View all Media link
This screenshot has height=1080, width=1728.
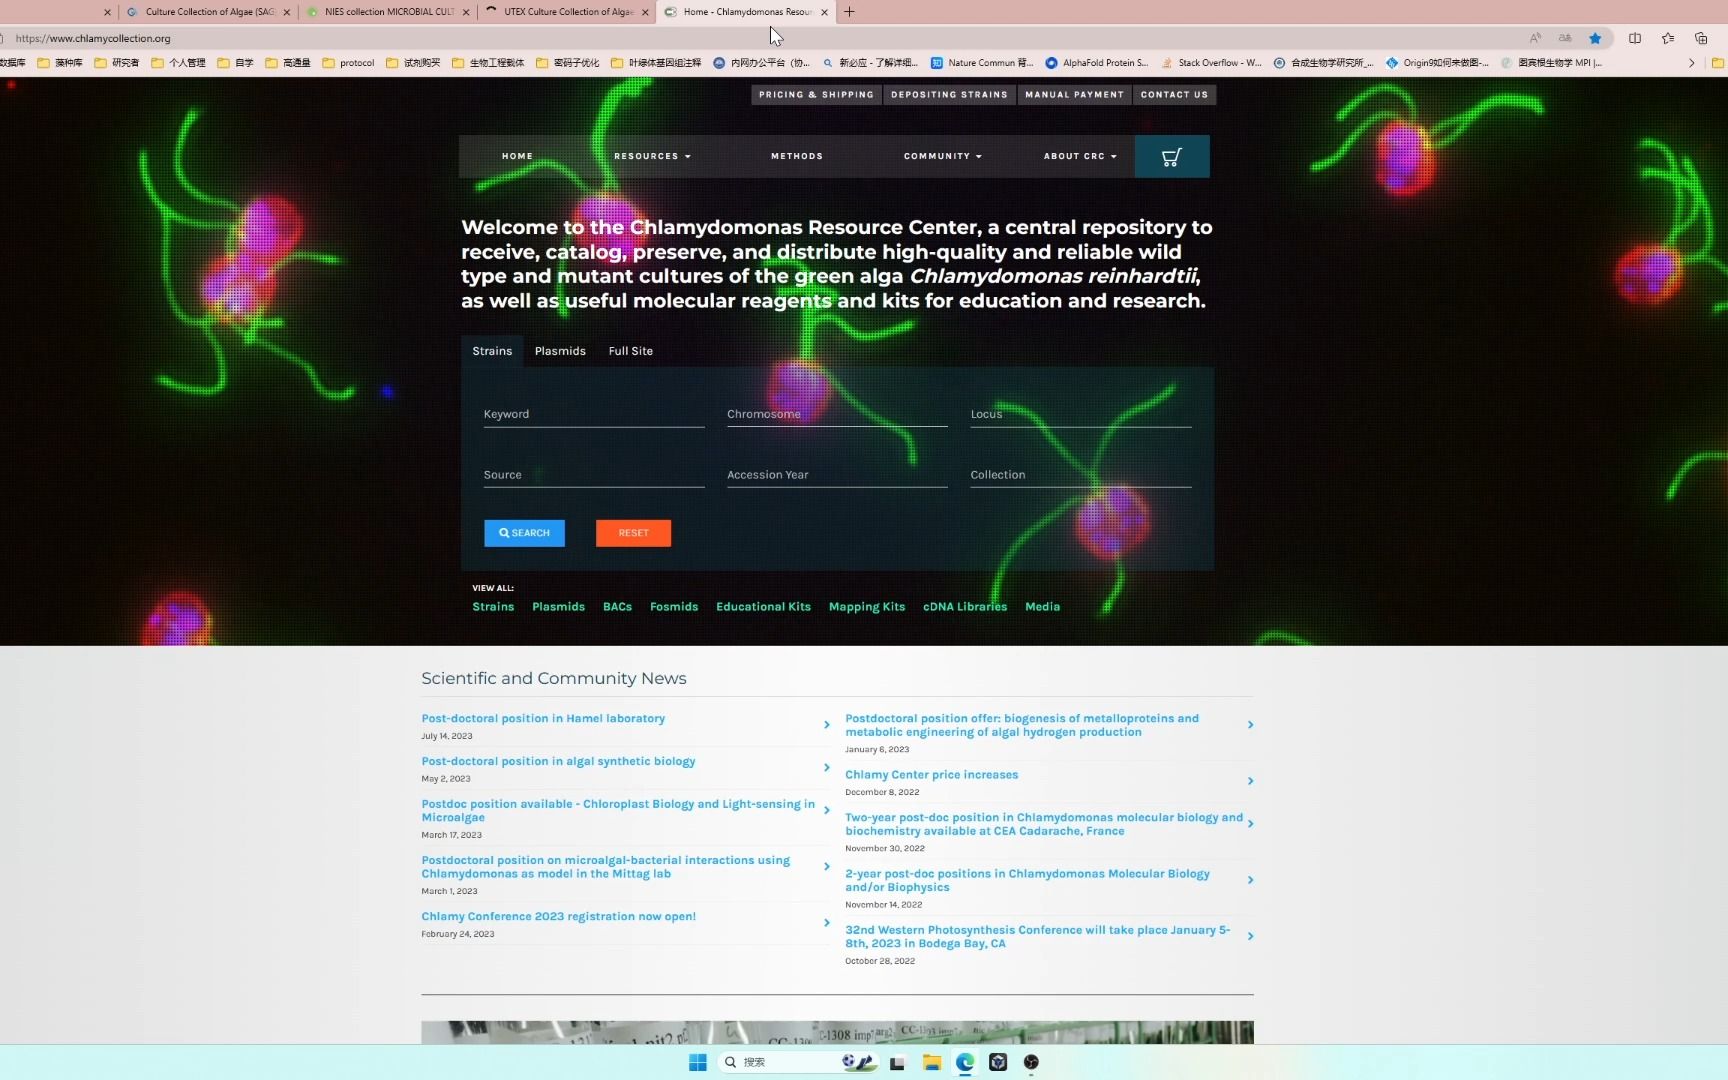point(1042,607)
